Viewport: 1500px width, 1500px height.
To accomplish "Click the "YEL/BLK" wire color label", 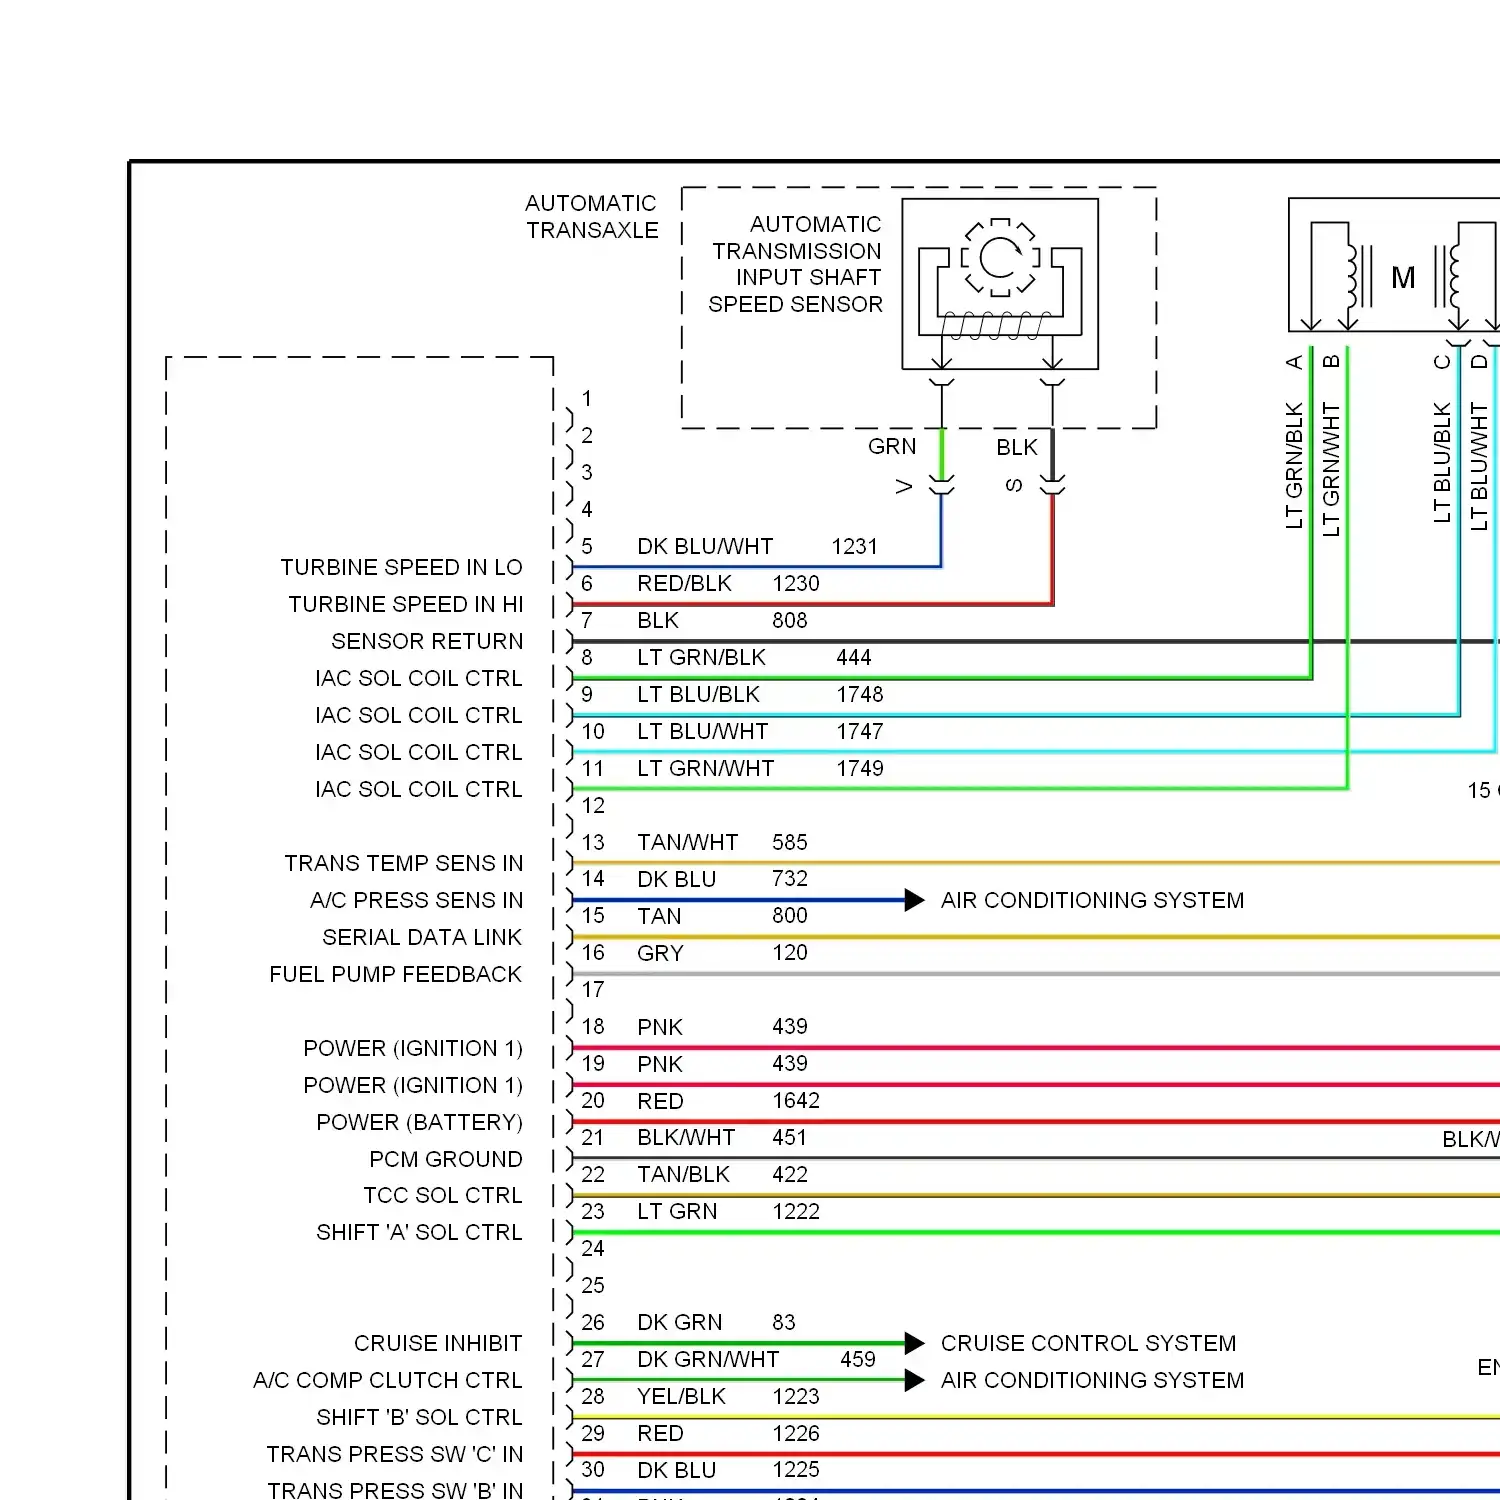I will pyautogui.click(x=682, y=1397).
